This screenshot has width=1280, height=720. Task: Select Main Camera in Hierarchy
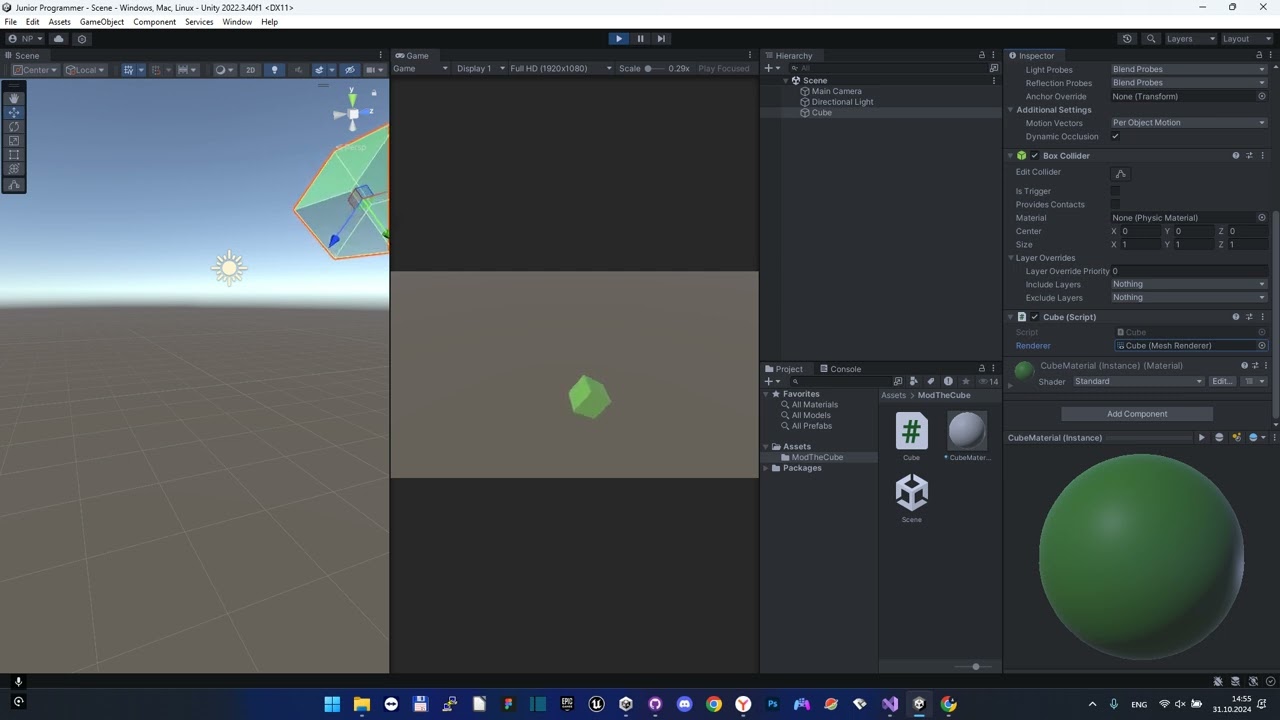pyautogui.click(x=836, y=91)
